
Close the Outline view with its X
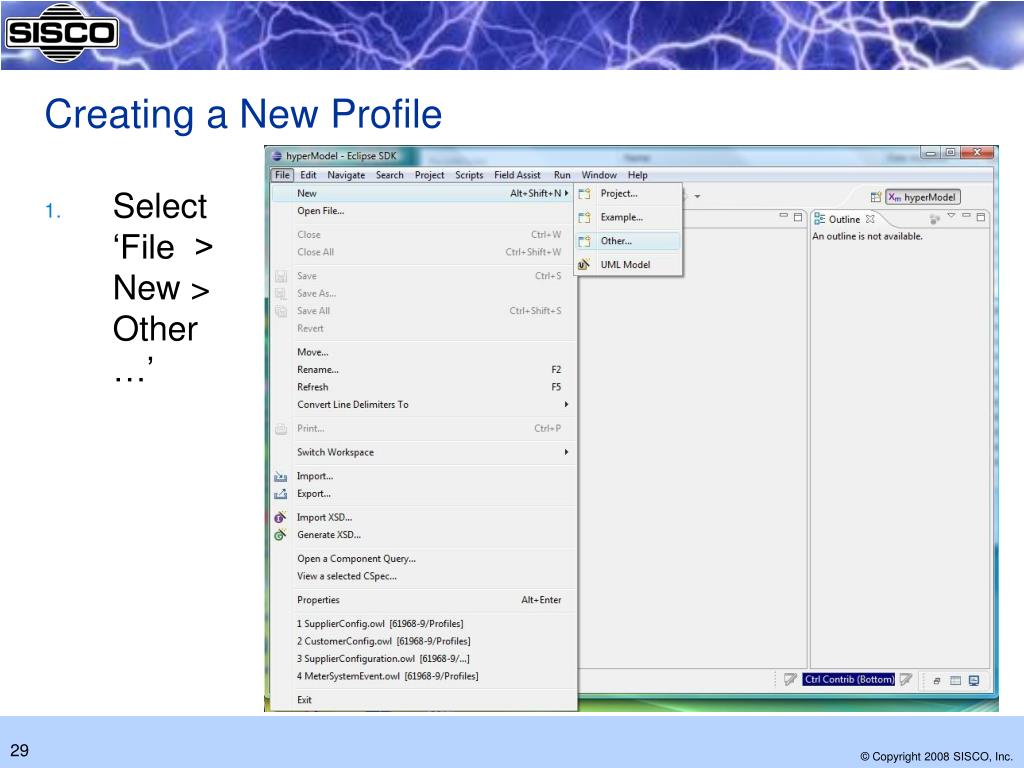870,219
